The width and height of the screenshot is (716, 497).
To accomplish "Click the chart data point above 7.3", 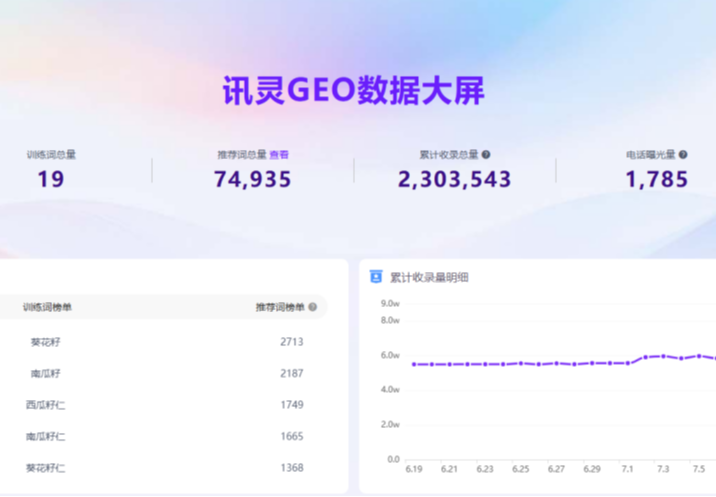I will click(x=663, y=356).
